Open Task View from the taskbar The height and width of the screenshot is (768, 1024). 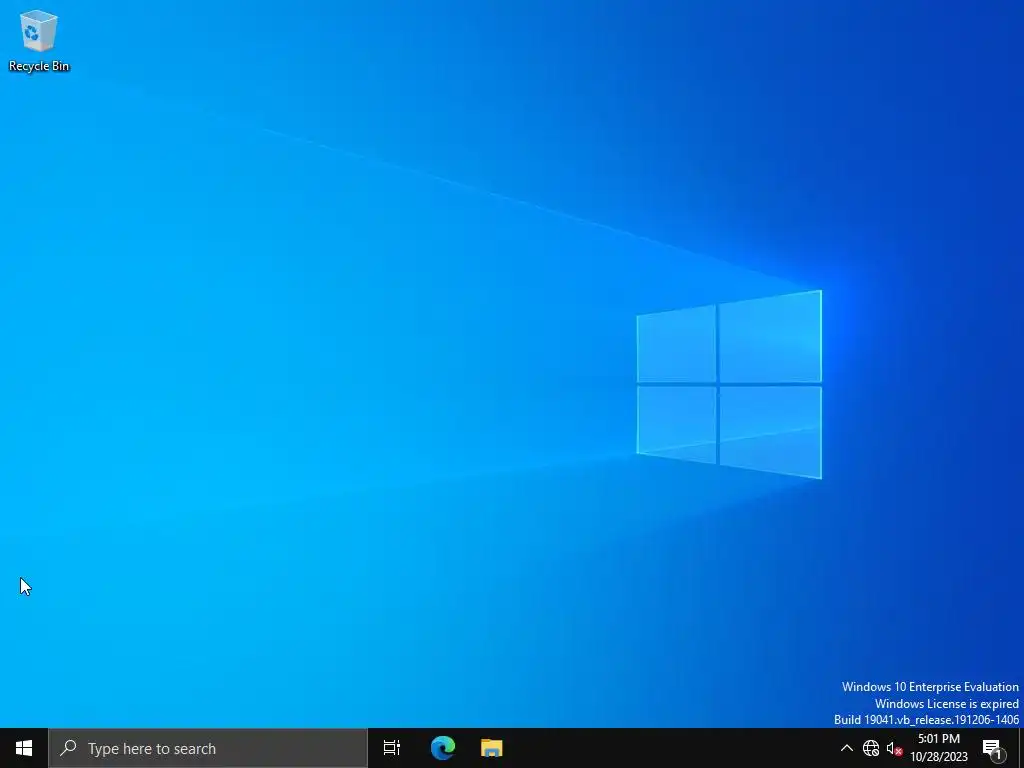click(x=392, y=748)
